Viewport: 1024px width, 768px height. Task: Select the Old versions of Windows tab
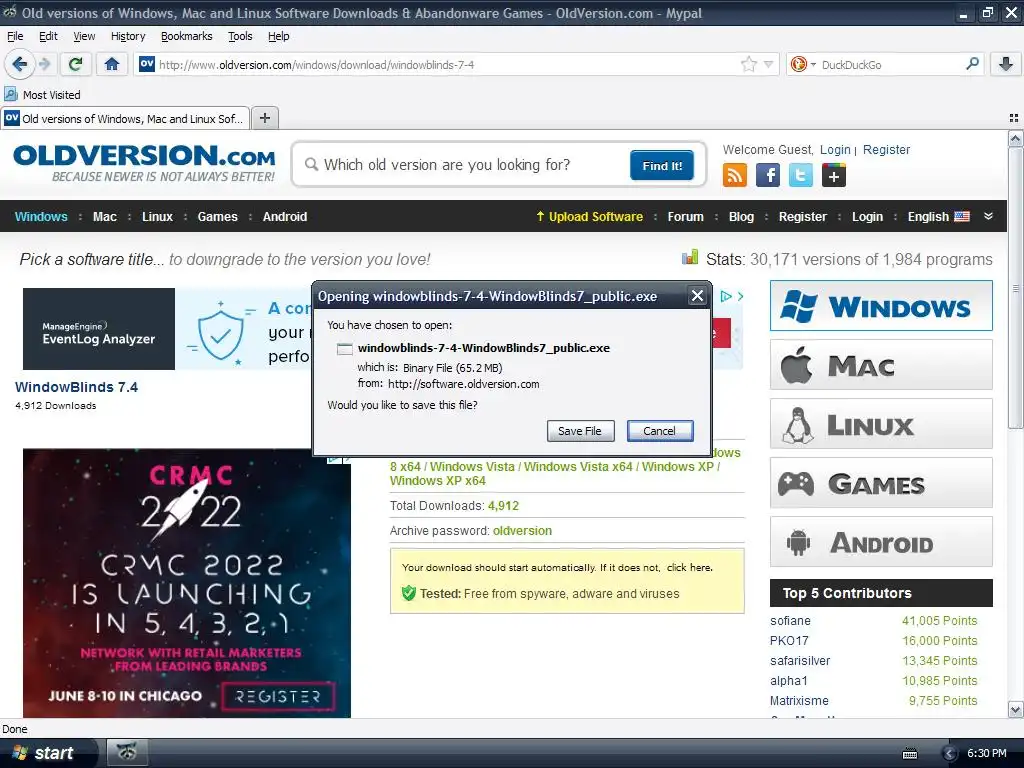(125, 118)
